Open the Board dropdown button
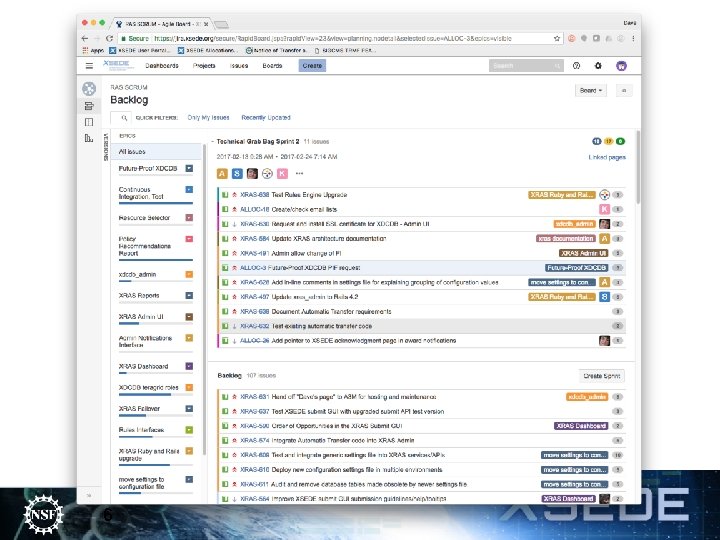720x540 pixels. [591, 90]
